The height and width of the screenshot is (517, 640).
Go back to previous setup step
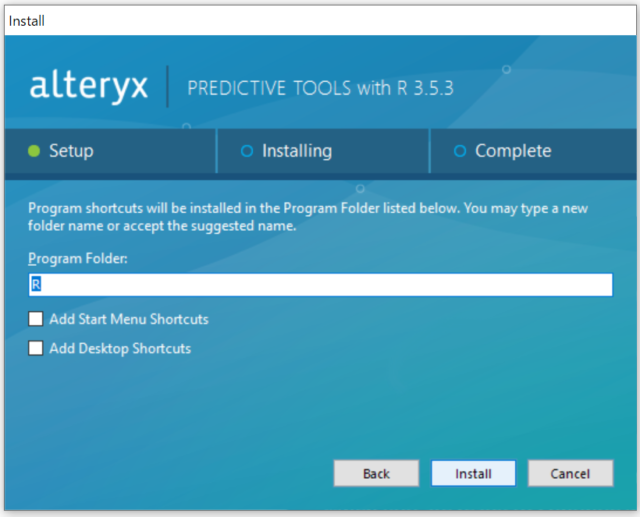click(376, 473)
